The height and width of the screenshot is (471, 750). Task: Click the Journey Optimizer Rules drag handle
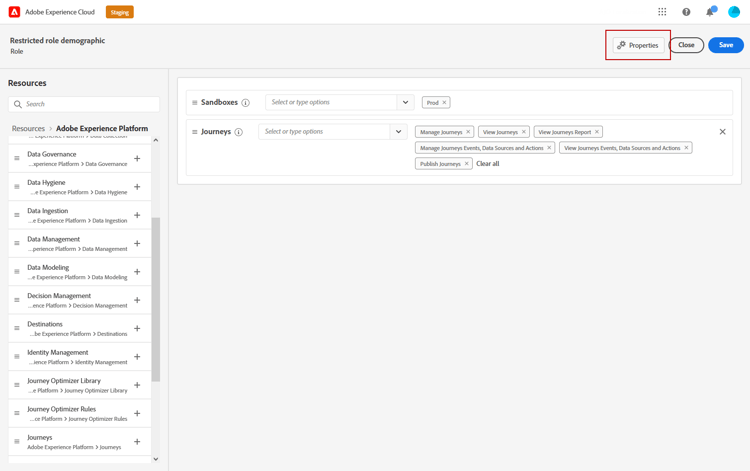pyautogui.click(x=17, y=413)
